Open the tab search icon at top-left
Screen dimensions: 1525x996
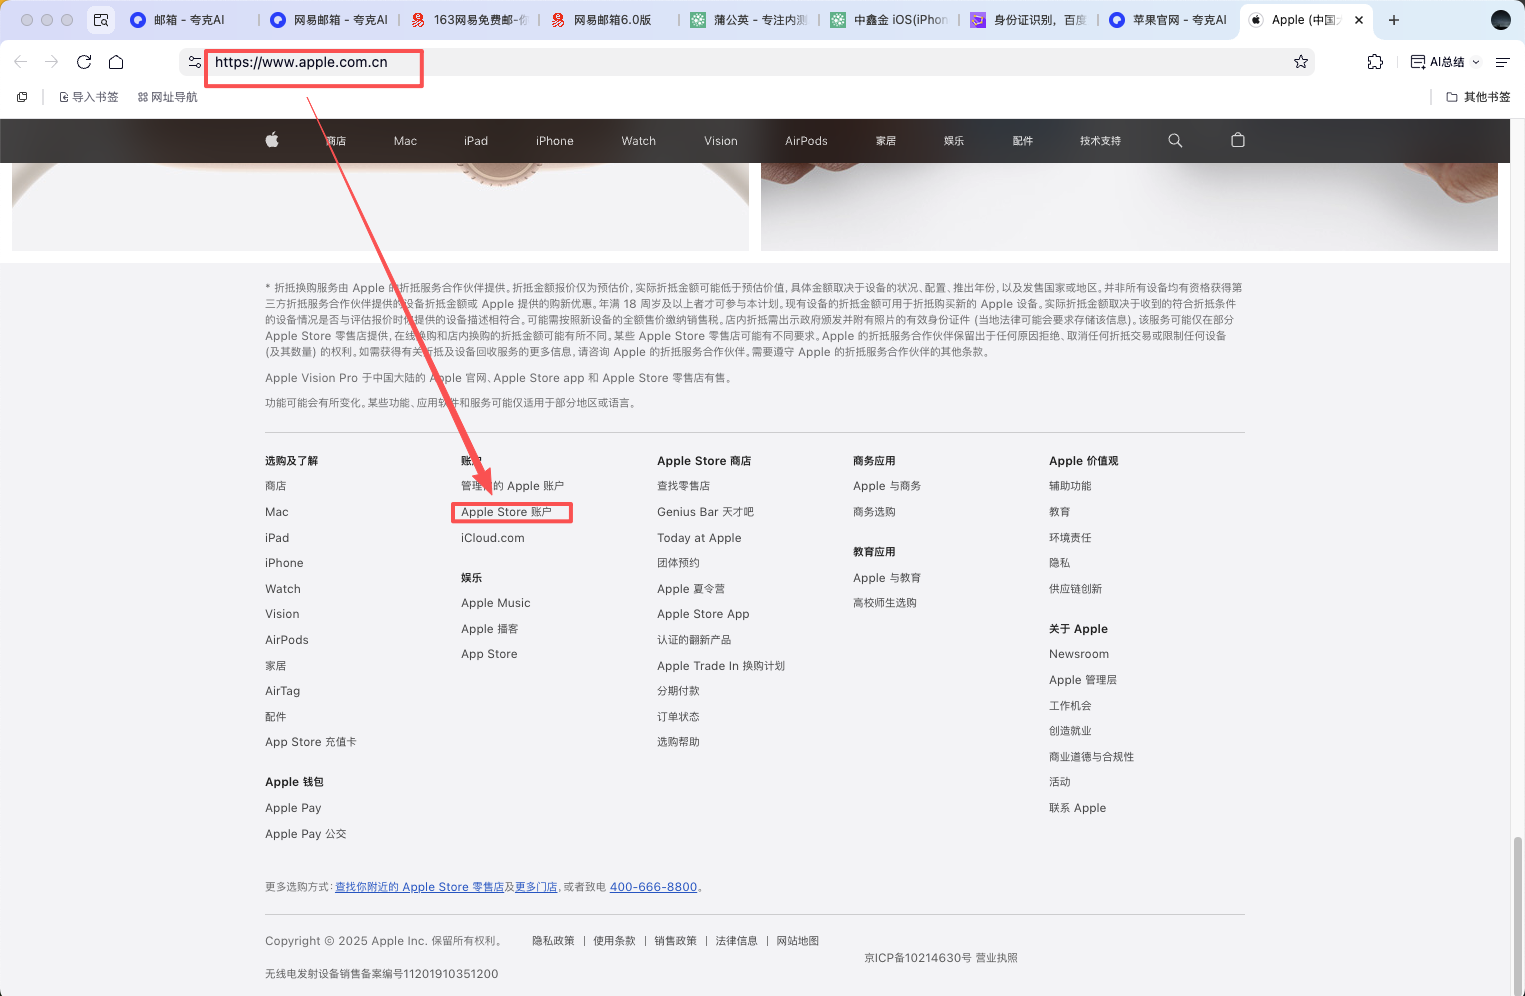click(101, 20)
